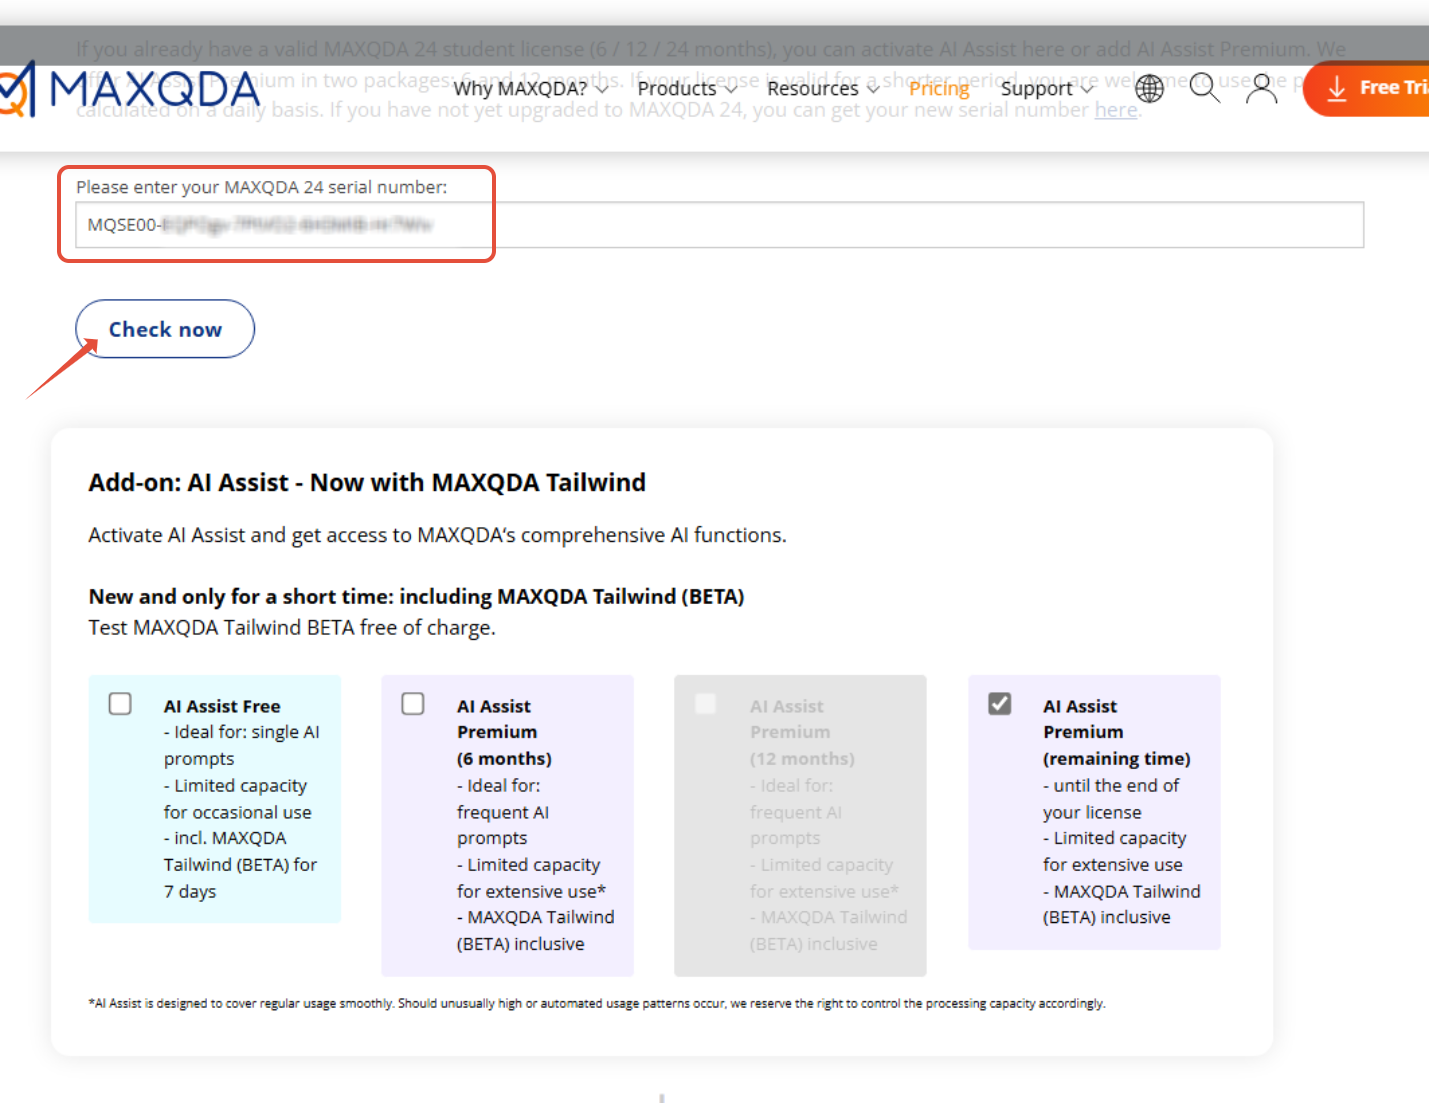Open the language selector globe icon
This screenshot has width=1429, height=1103.
pos(1150,89)
